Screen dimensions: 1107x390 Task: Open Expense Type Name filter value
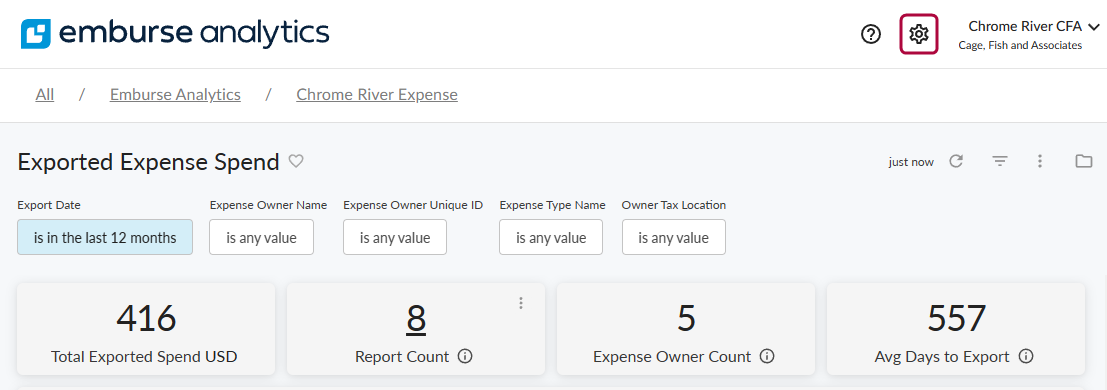(x=551, y=237)
